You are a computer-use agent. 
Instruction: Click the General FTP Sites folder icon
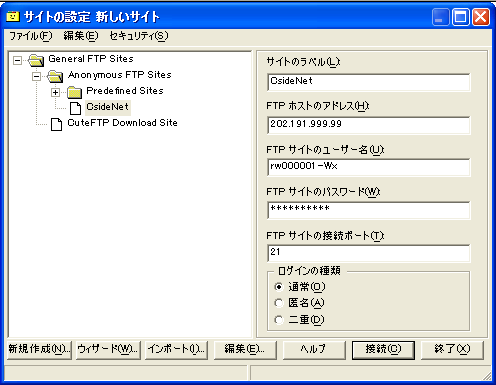click(x=36, y=60)
